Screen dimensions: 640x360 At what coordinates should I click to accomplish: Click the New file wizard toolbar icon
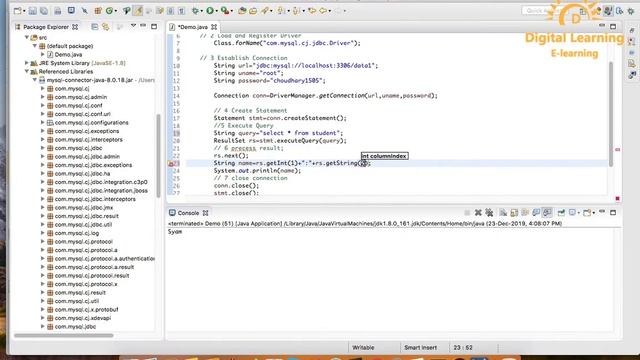pyautogui.click(x=17, y=11)
